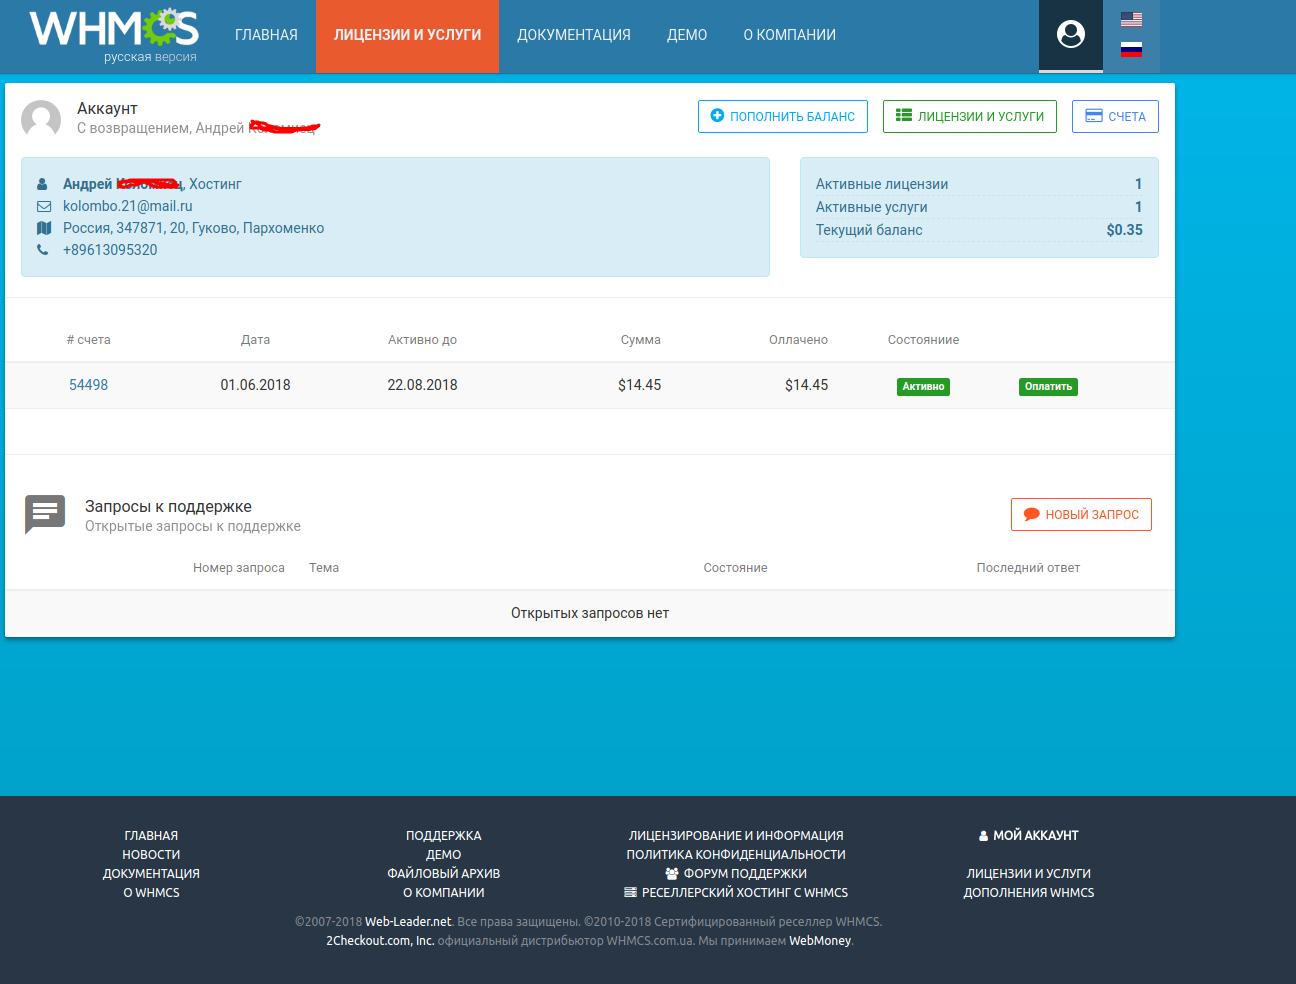Open the ДОКУМЕНТАЦИЯ navigation tab

(x=573, y=35)
